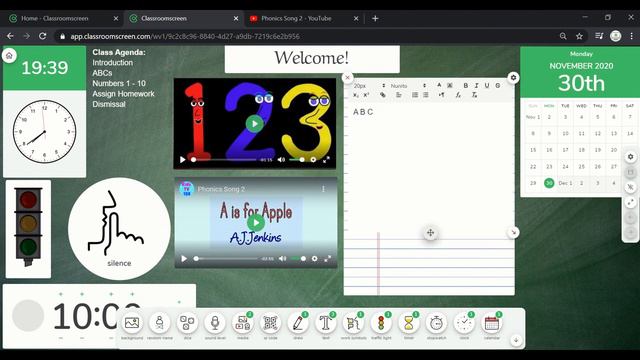Open the draw pencil tool
640x360 pixels.
tap(298, 323)
